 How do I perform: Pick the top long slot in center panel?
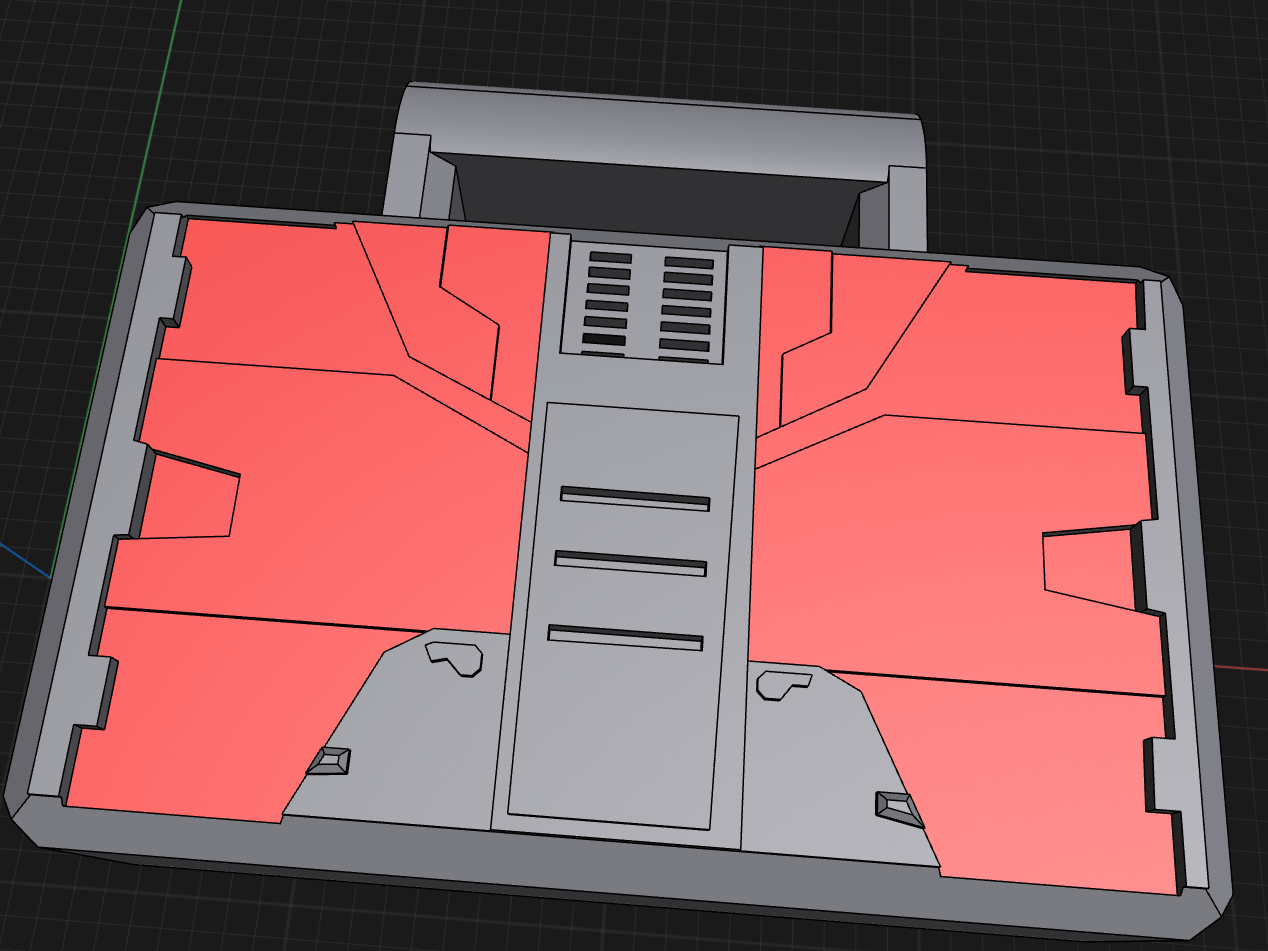point(635,498)
